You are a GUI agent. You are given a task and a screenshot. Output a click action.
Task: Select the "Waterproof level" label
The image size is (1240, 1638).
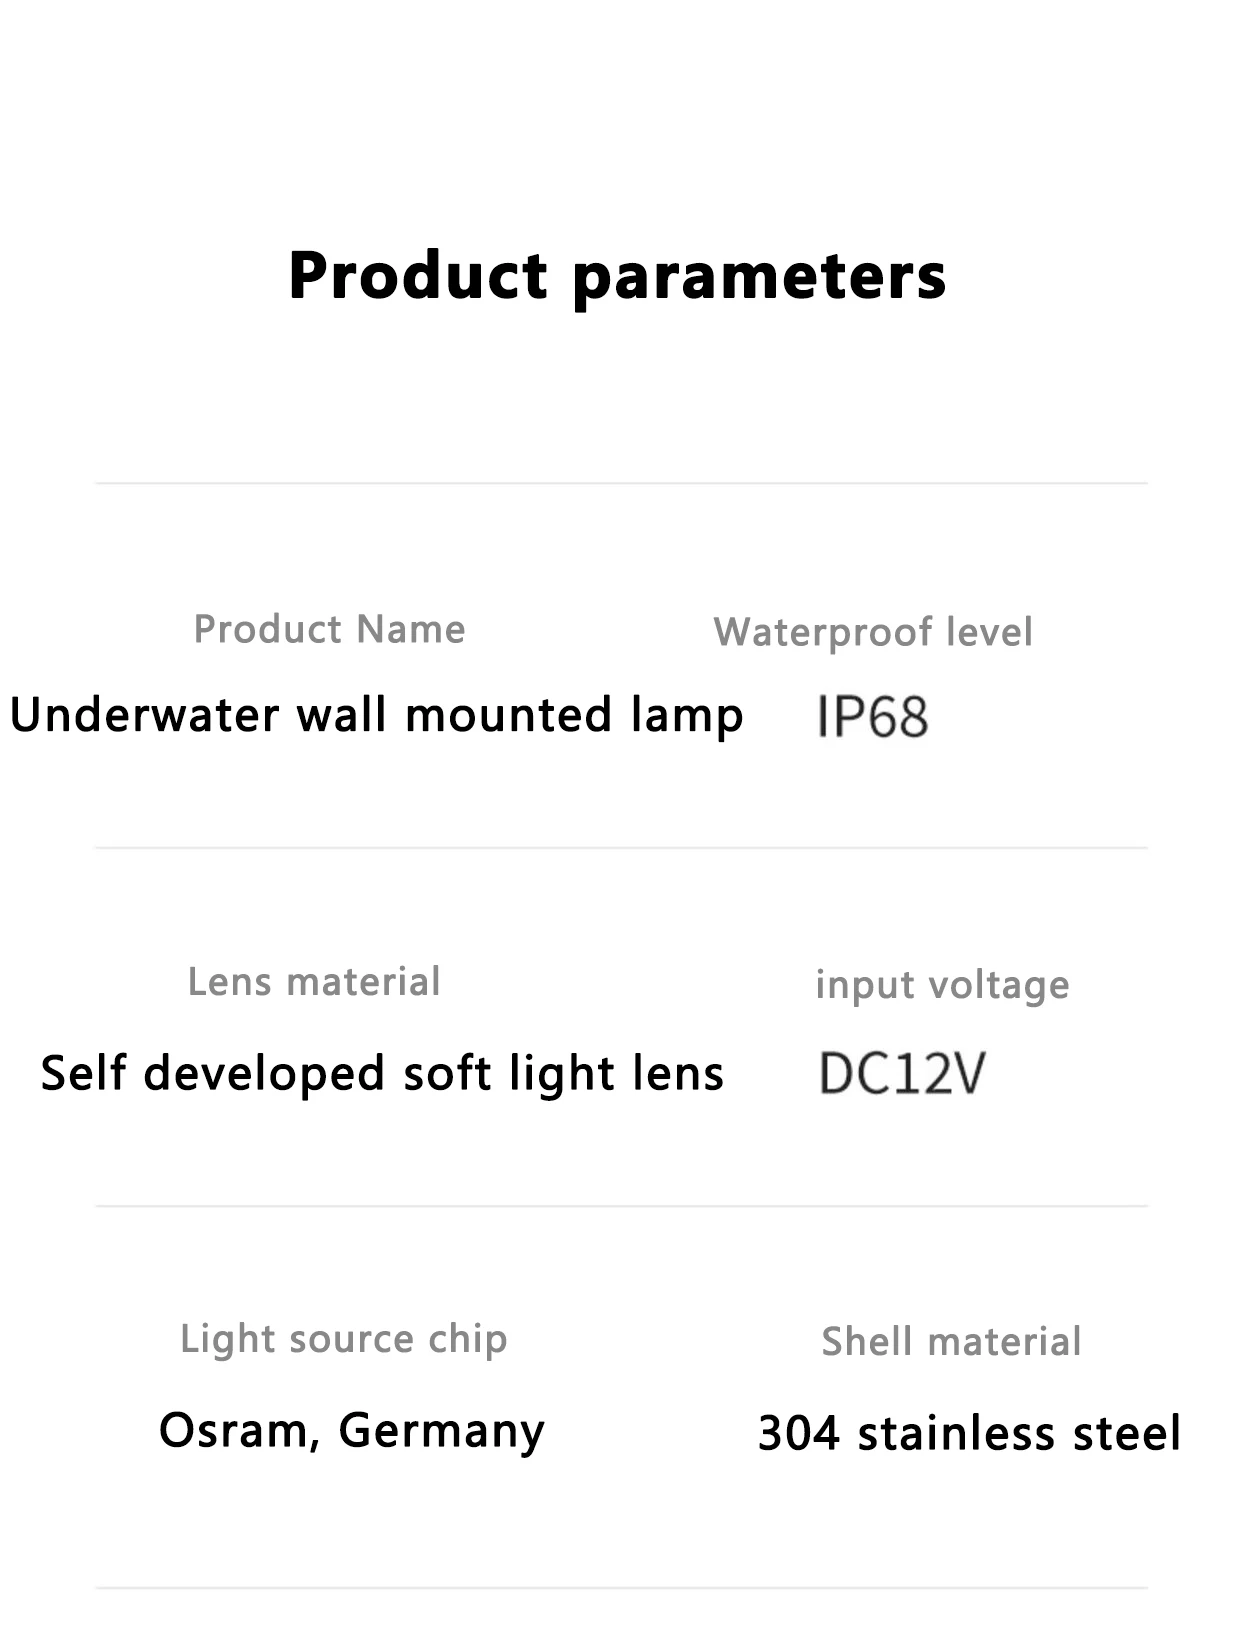(x=873, y=632)
